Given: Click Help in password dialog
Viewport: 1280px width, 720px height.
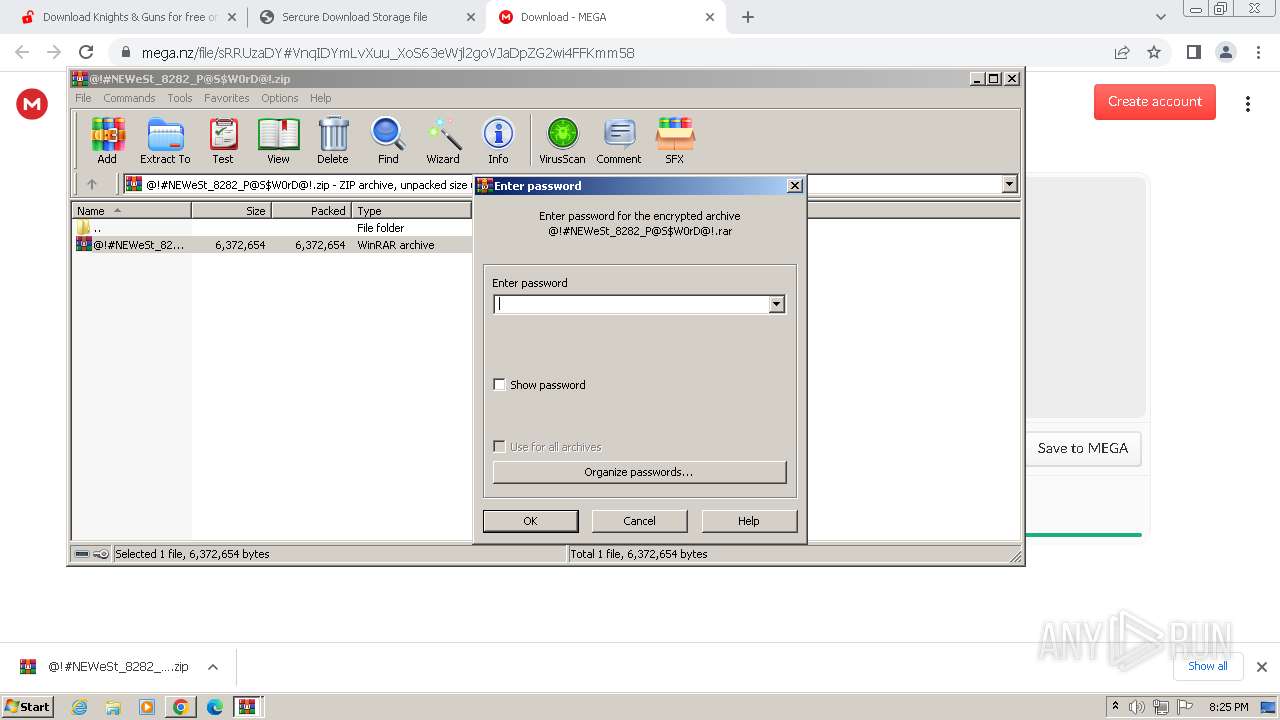Looking at the screenshot, I should [x=749, y=521].
